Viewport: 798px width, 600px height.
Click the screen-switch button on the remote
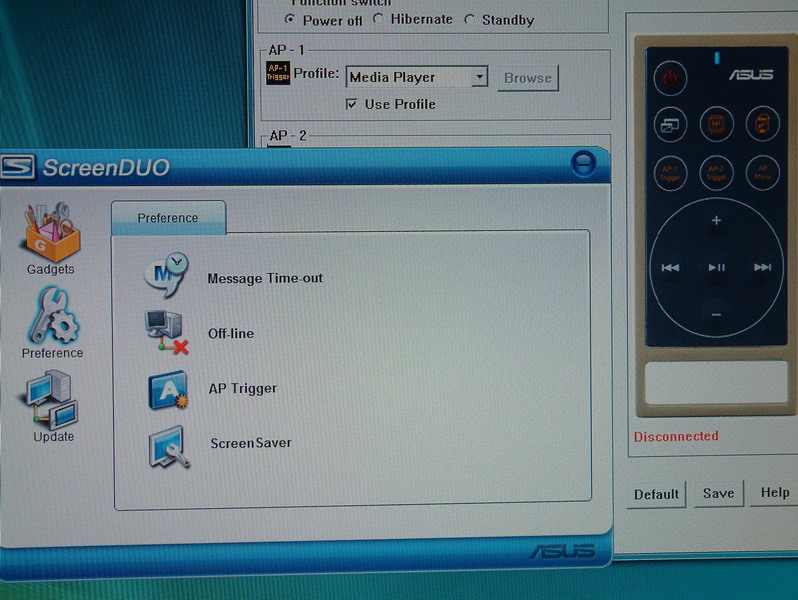pos(670,124)
